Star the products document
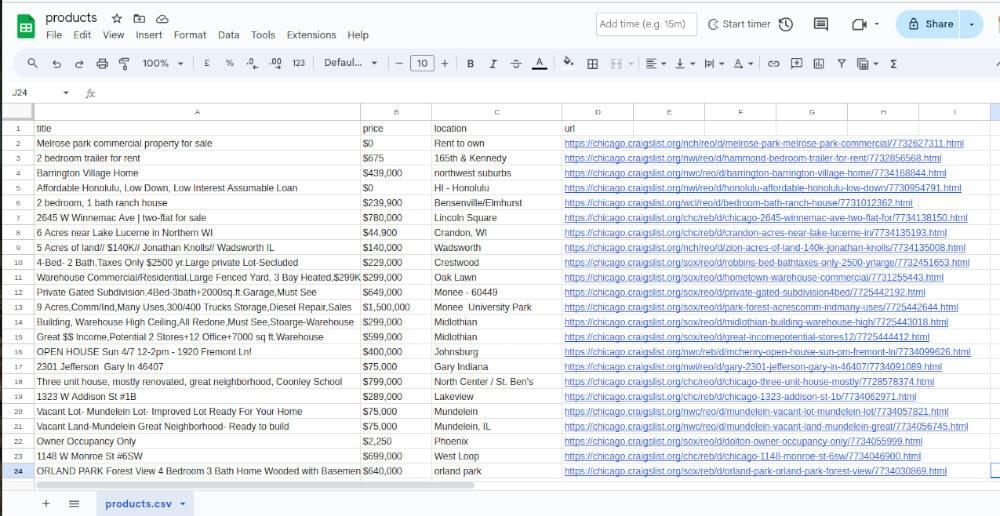Viewport: 1000px width, 516px height. 117,18
